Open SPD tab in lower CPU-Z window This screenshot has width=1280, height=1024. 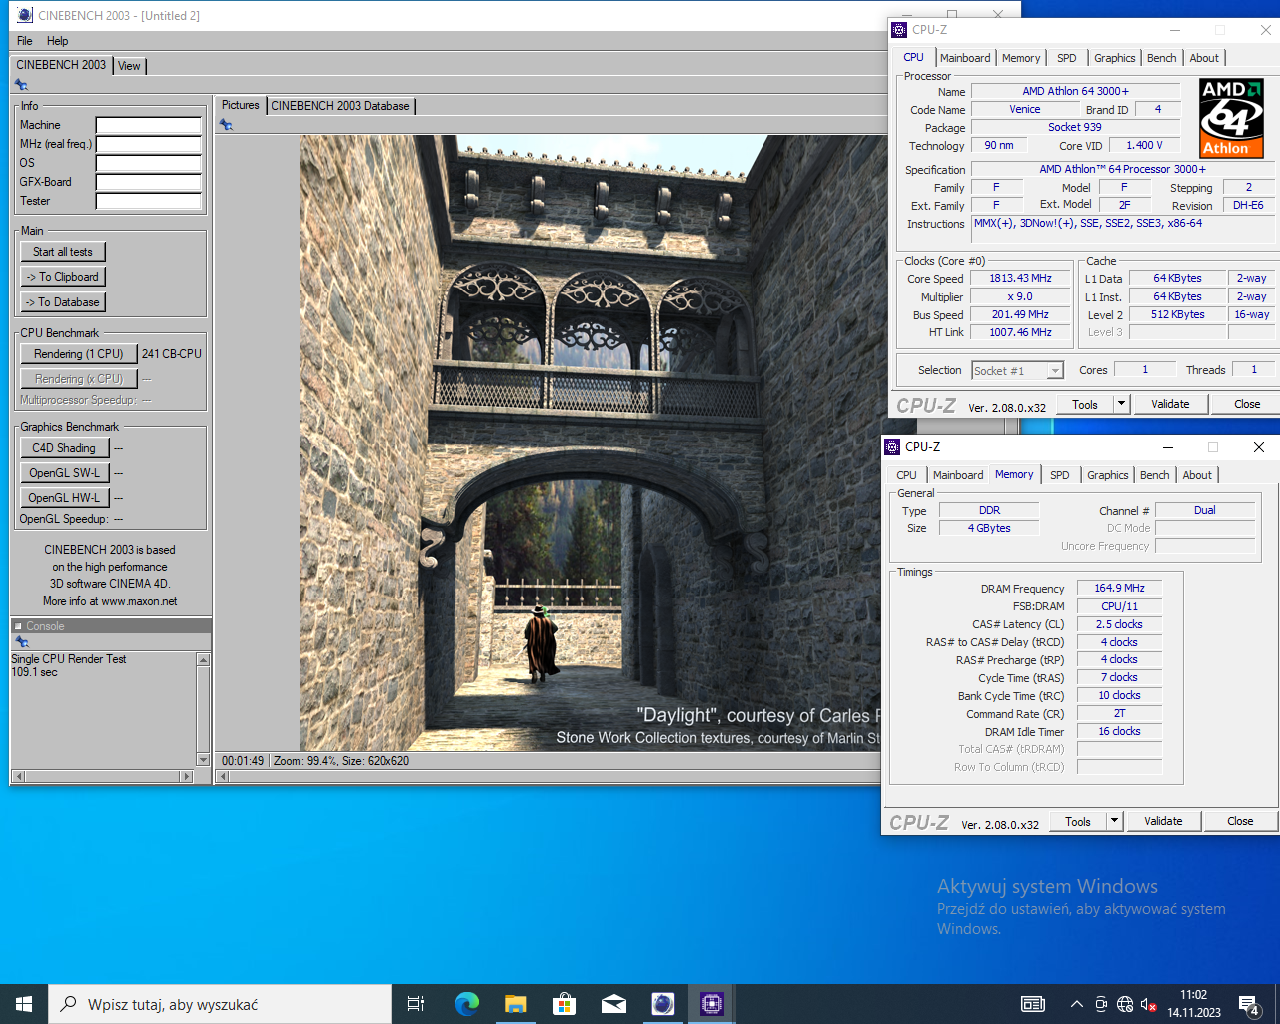tap(1060, 475)
